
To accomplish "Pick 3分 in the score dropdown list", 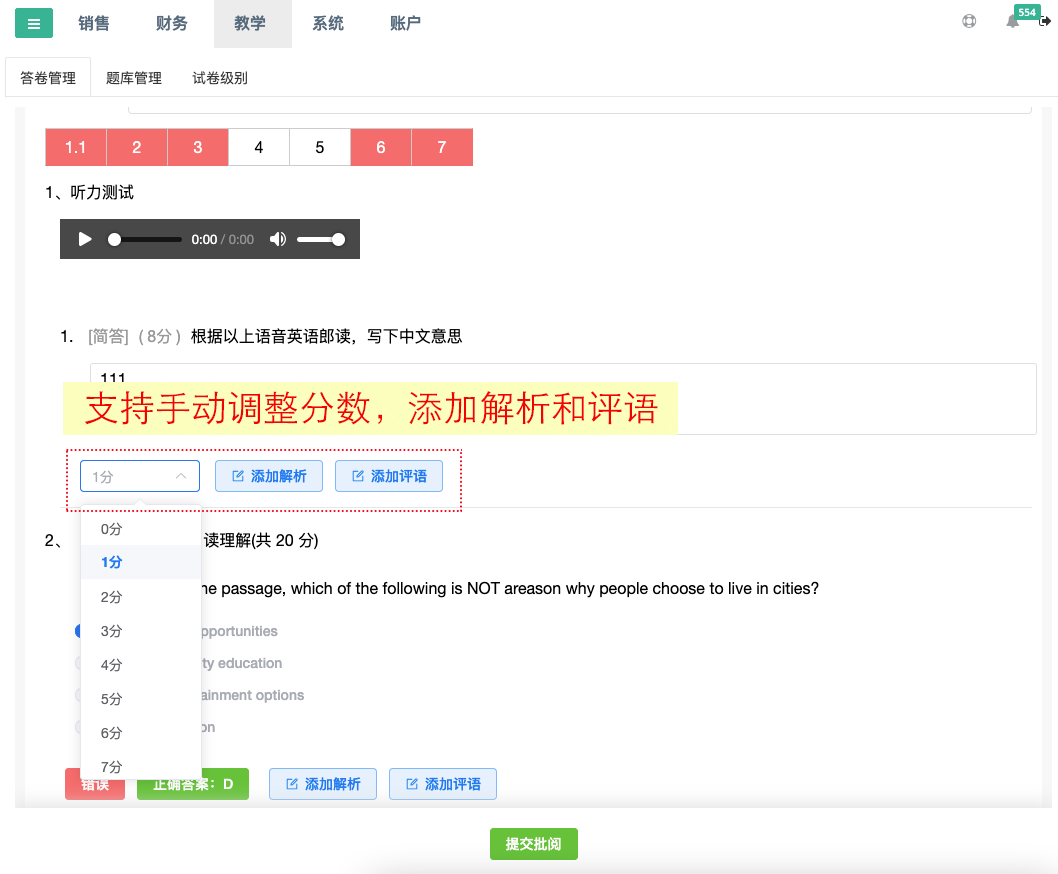I will click(x=112, y=631).
